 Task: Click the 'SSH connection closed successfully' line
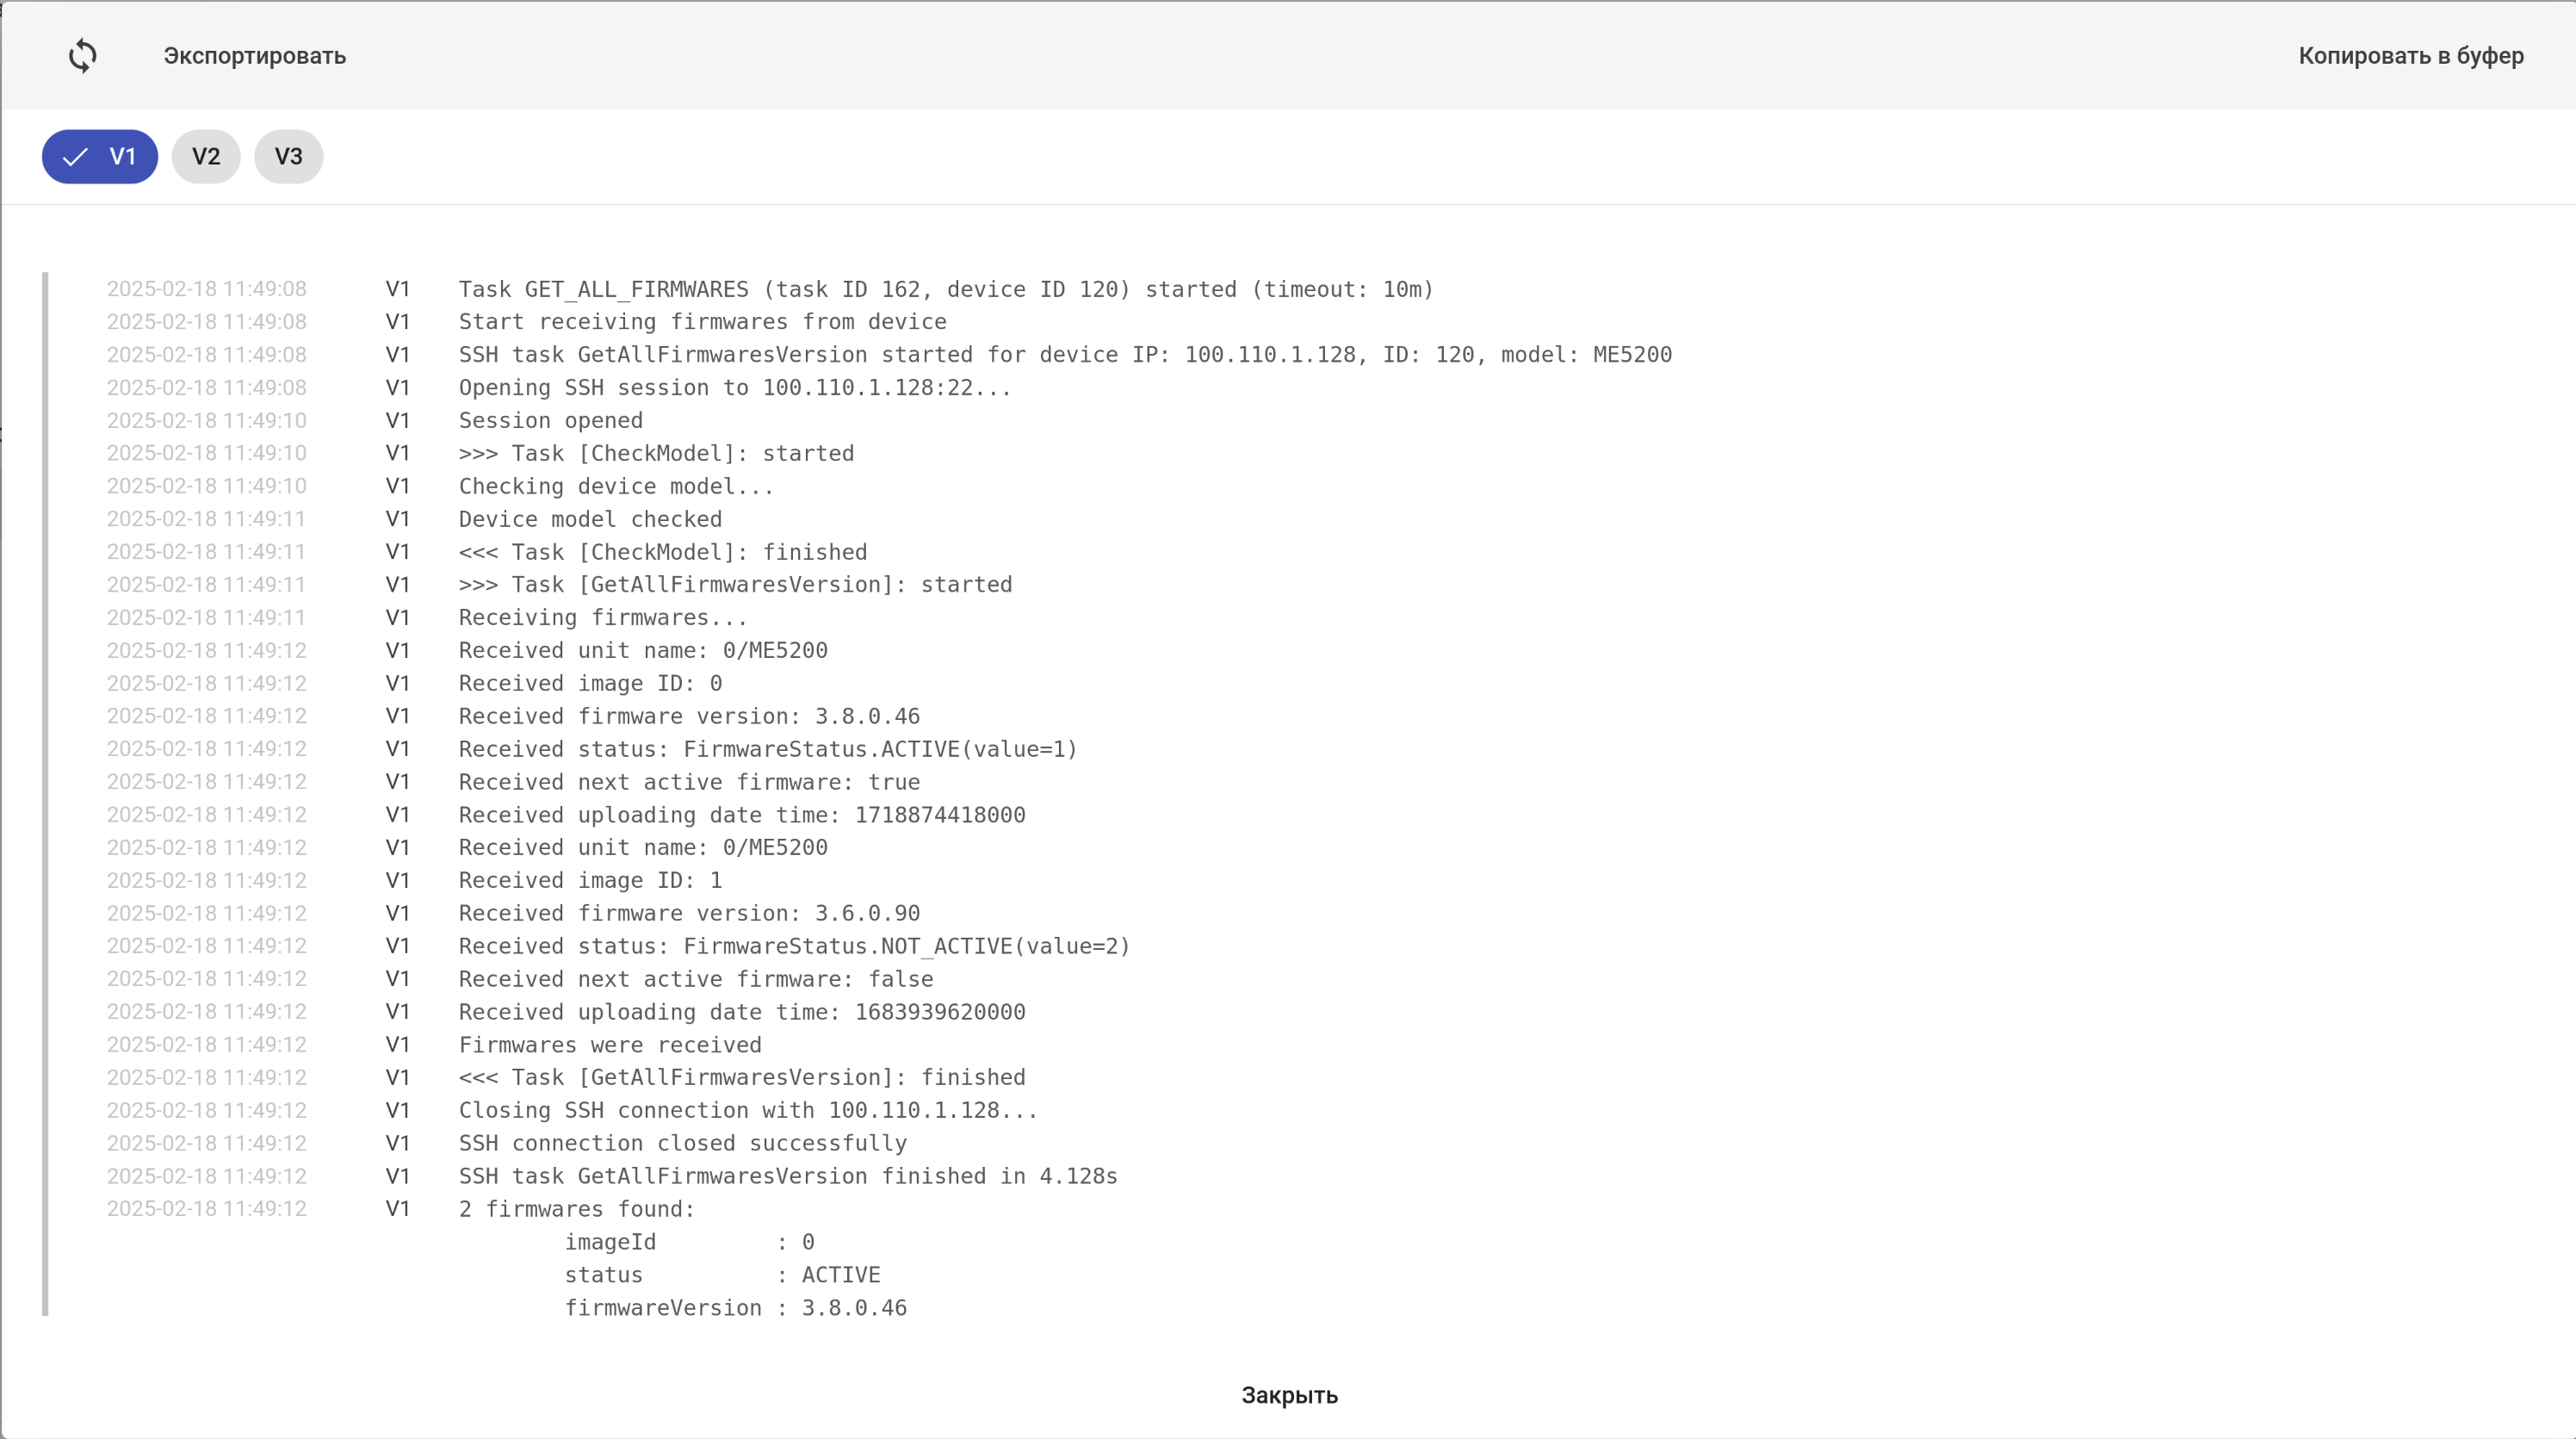pos(682,1144)
